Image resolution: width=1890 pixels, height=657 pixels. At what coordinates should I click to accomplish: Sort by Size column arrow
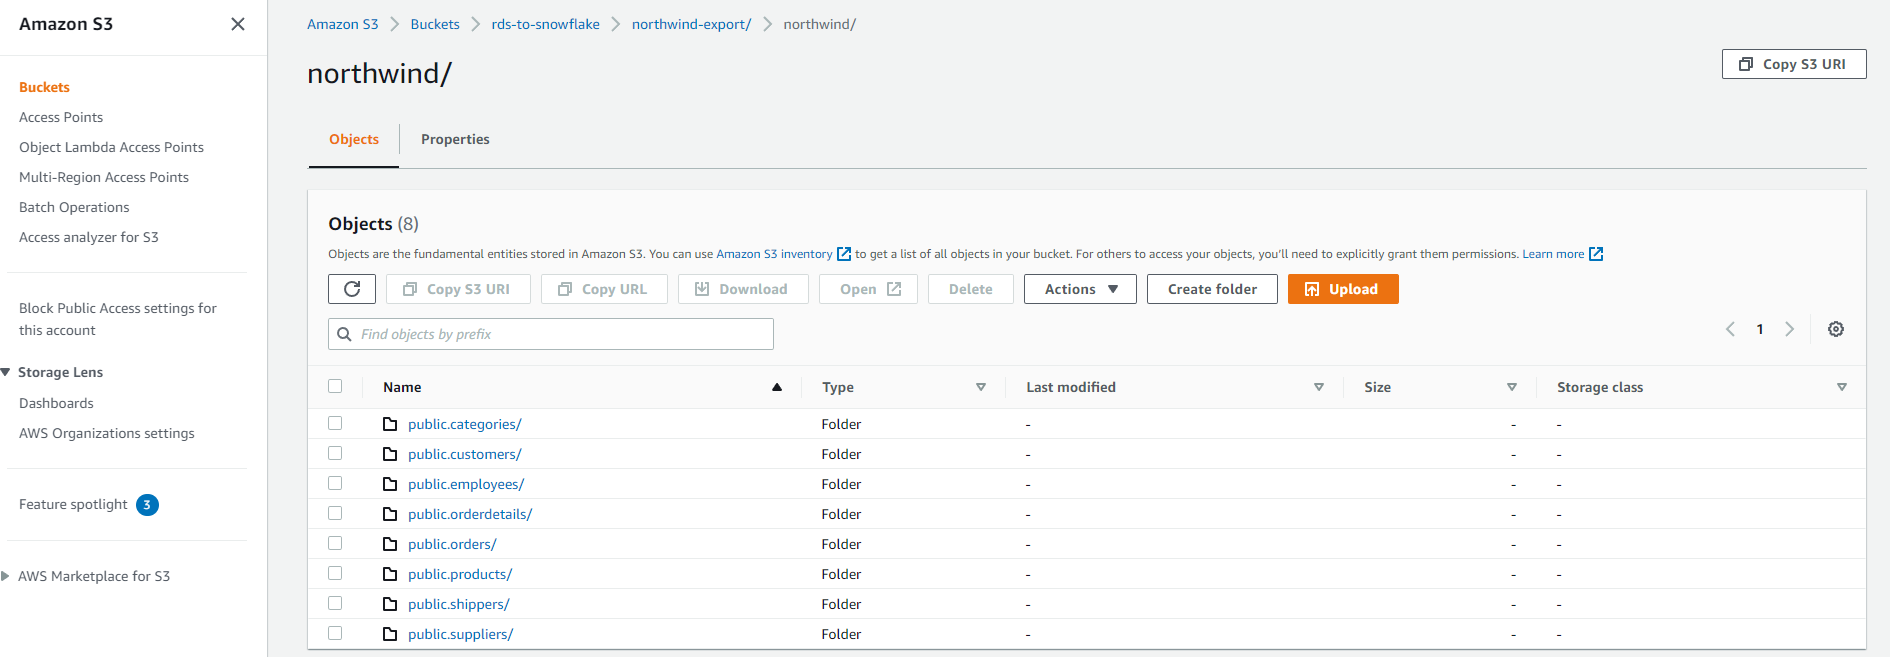1512,387
